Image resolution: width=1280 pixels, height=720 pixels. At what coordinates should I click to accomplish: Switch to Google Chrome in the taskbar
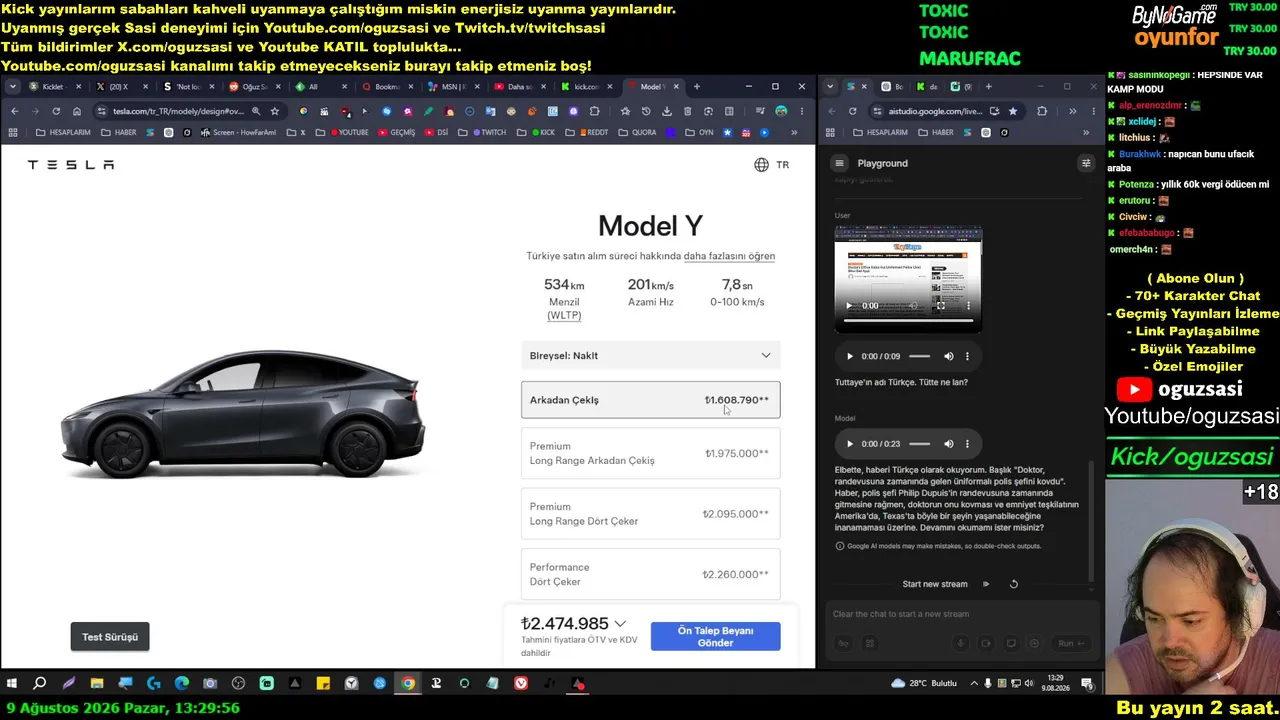pos(408,684)
